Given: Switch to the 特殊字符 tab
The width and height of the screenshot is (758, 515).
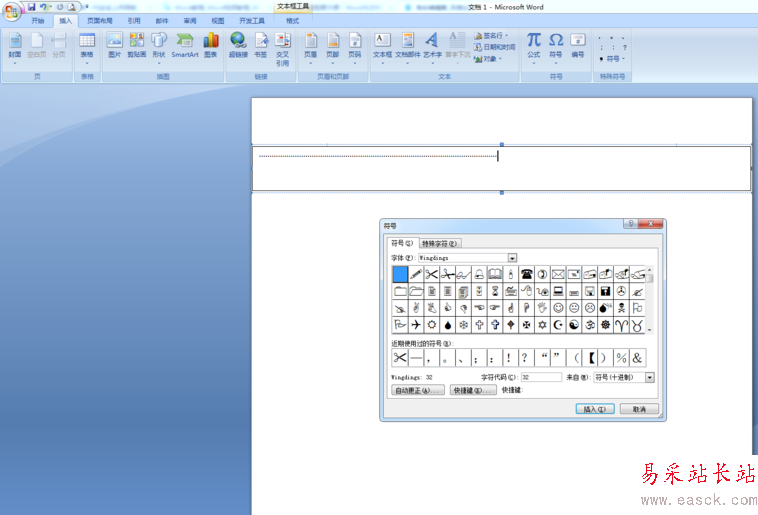Looking at the screenshot, I should [440, 243].
